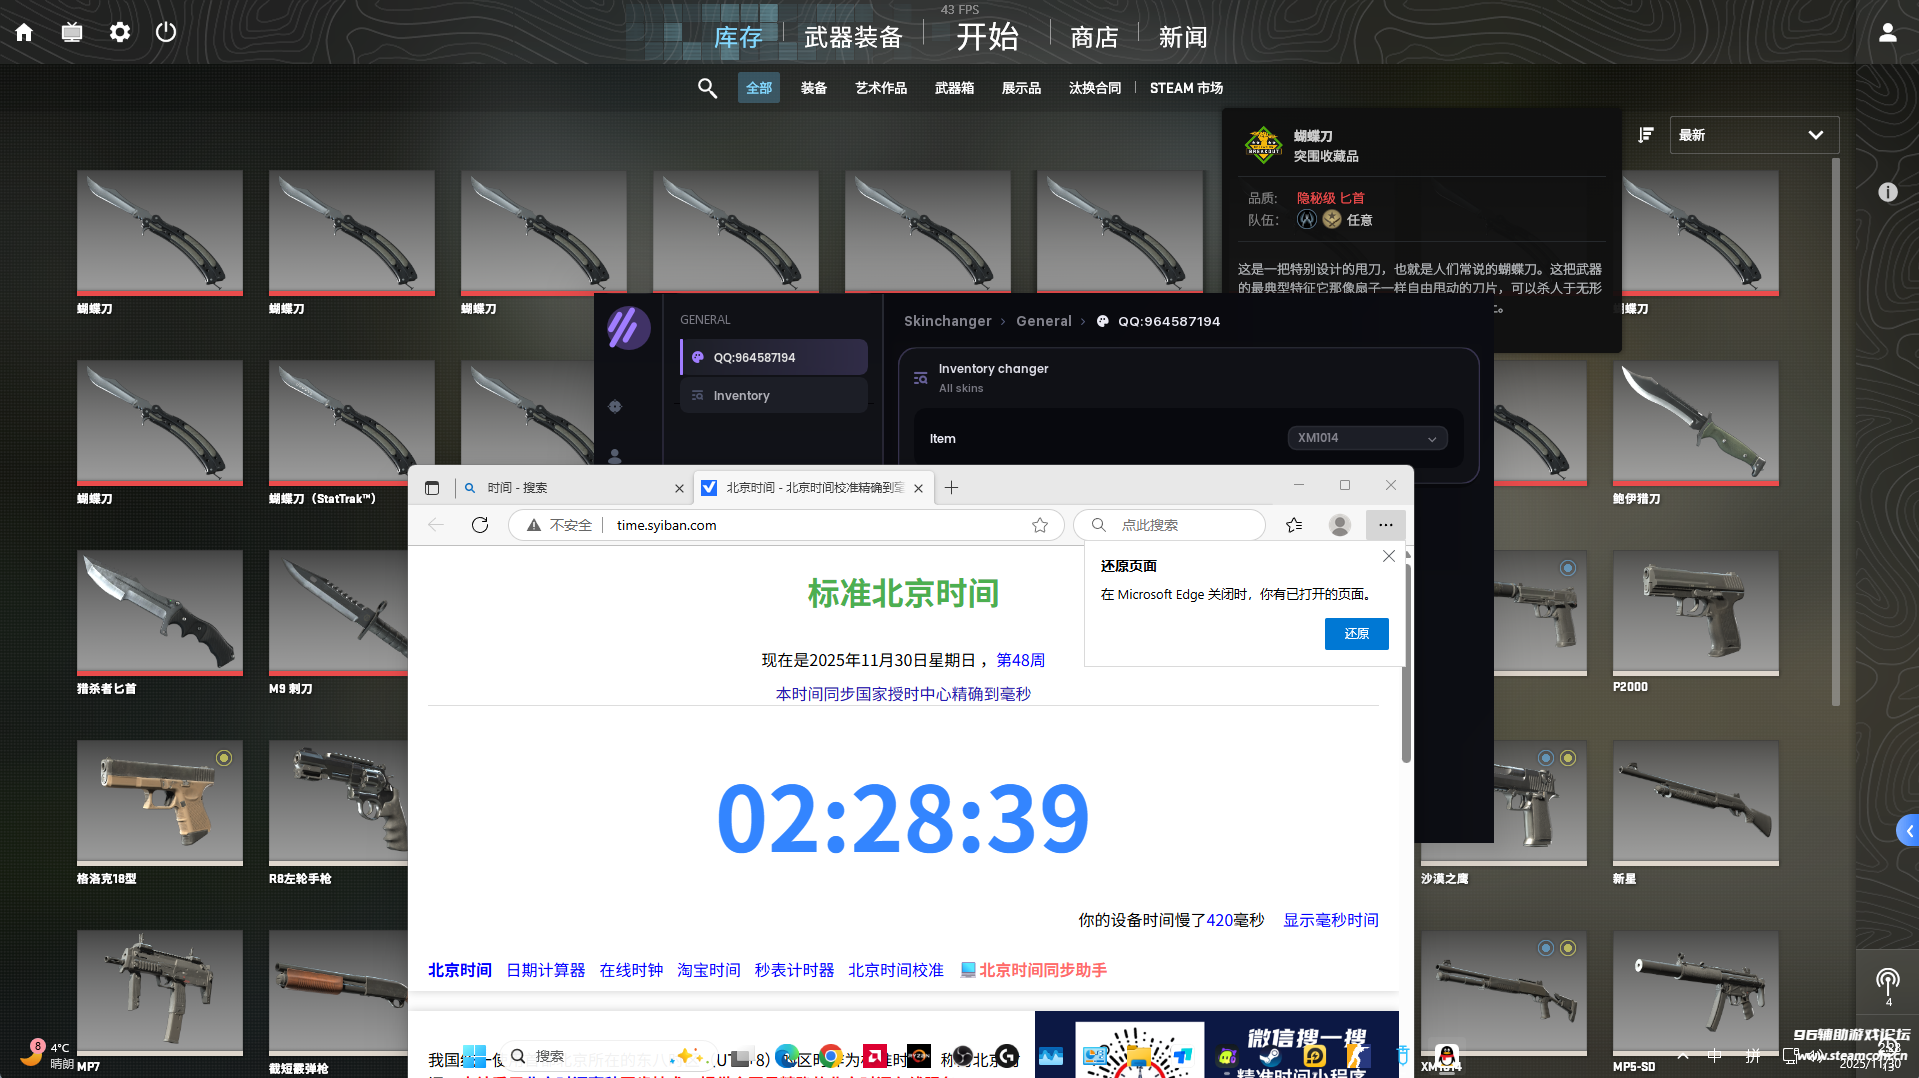This screenshot has height=1078, width=1919.
Task: Open the inventory search magnifier icon
Action: [x=707, y=88]
